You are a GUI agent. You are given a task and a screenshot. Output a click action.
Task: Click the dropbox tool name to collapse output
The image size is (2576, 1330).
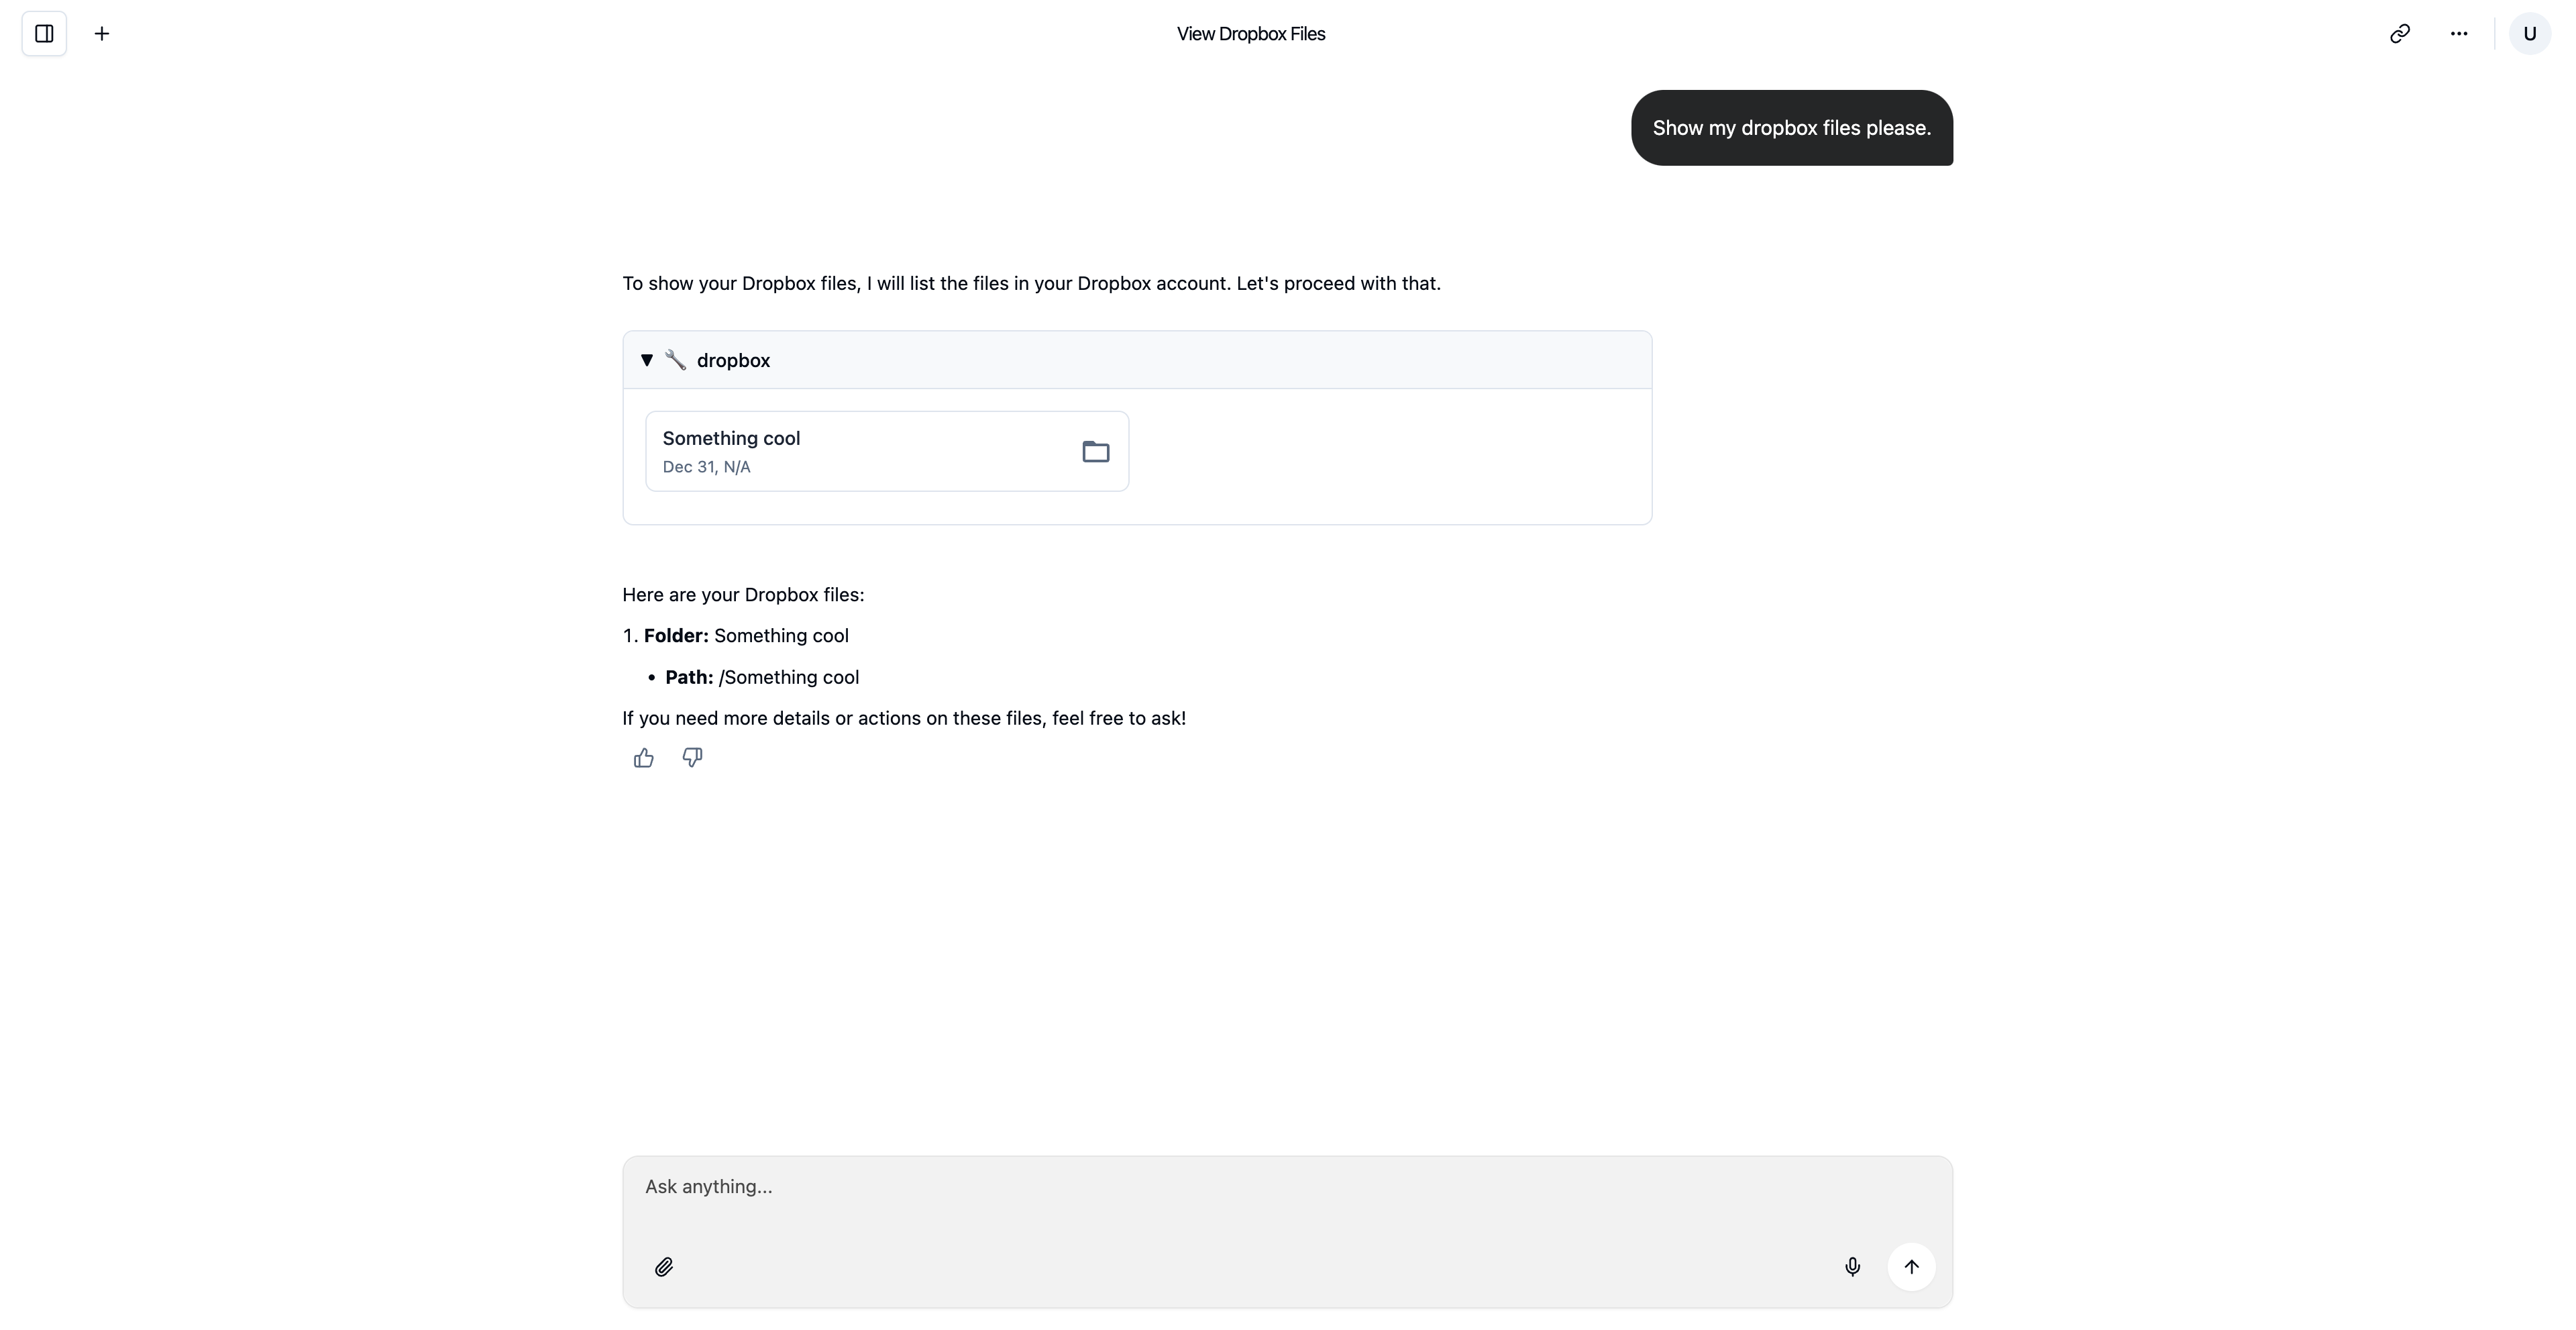coord(734,360)
